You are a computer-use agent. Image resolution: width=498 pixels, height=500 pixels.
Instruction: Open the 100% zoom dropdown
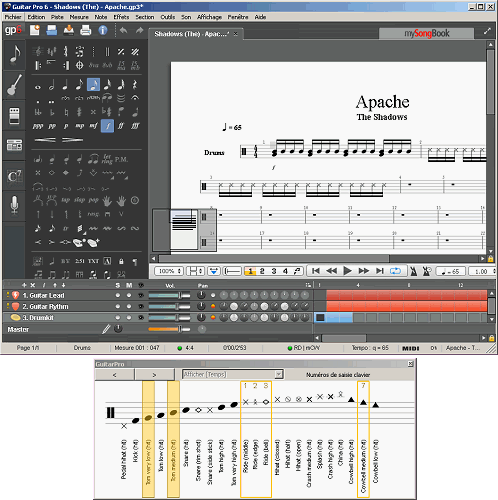tap(169, 271)
